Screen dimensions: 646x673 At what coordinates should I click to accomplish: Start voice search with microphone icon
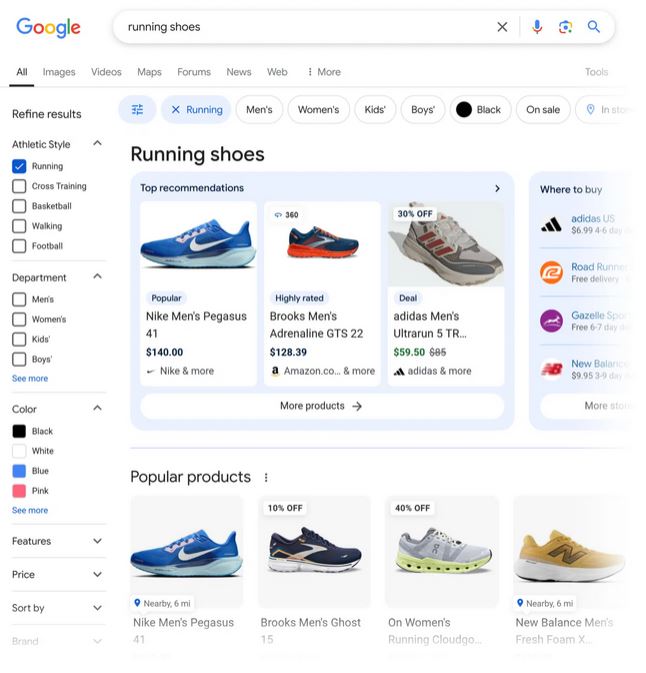tap(537, 27)
